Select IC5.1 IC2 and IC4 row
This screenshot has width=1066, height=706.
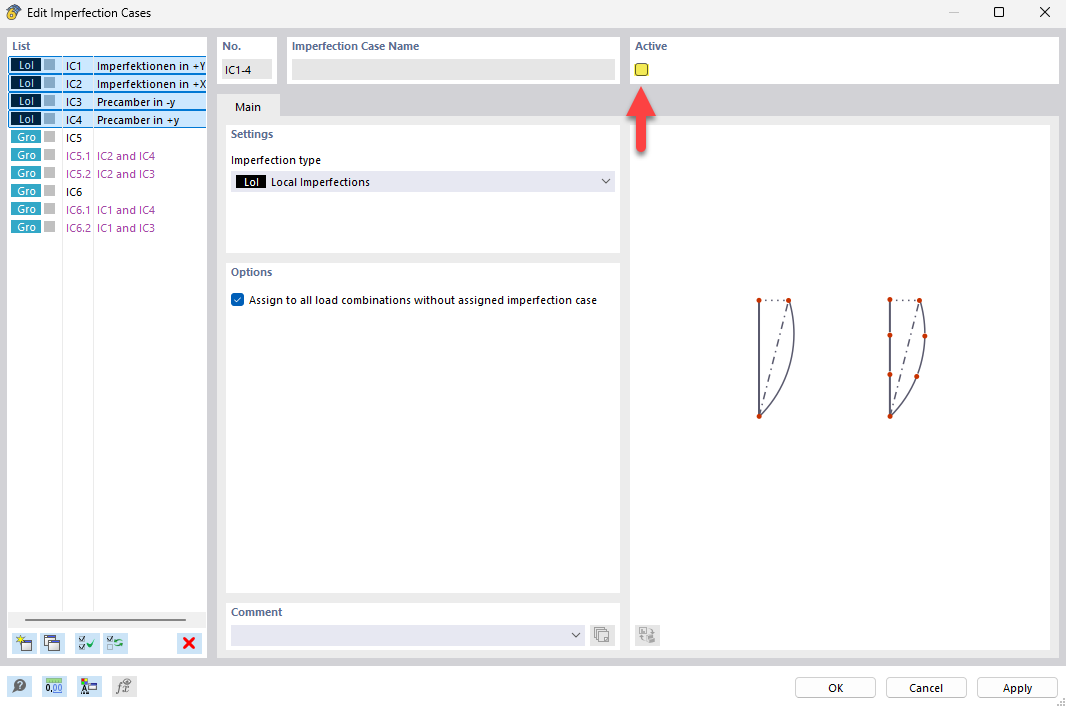tap(107, 156)
